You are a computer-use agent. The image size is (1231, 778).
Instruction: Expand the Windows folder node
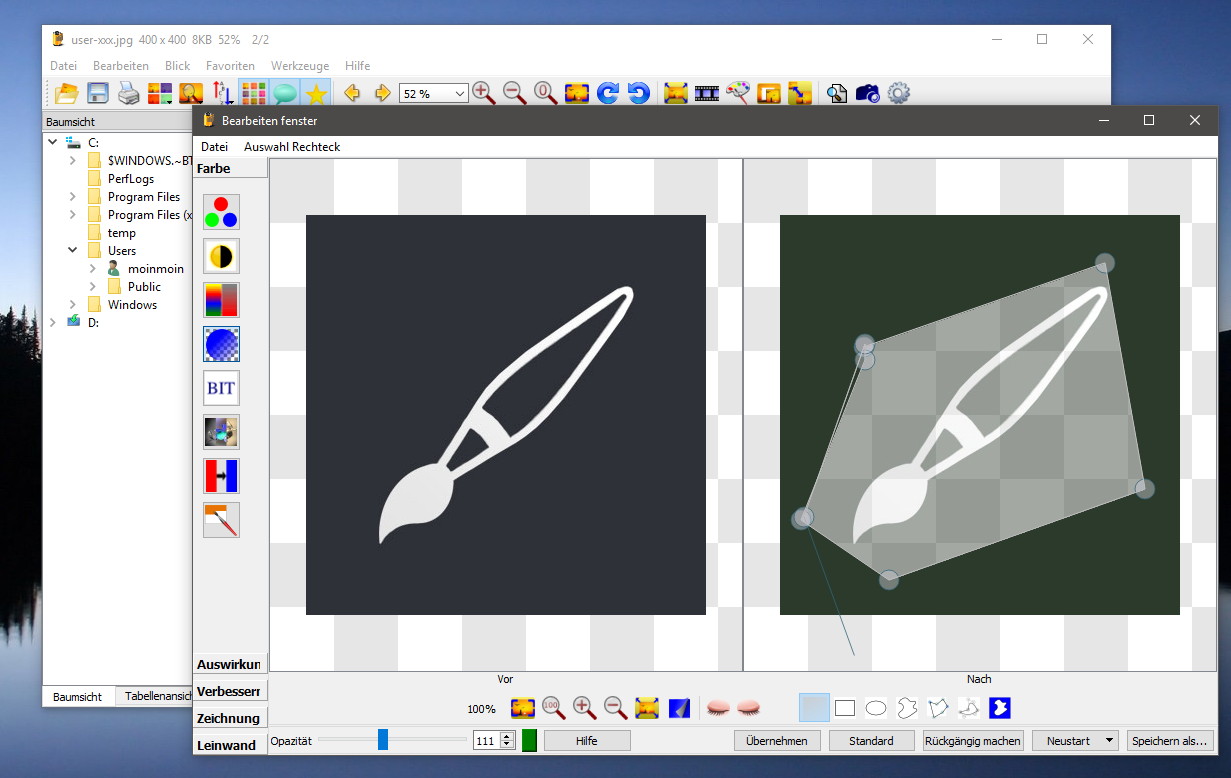(x=73, y=305)
